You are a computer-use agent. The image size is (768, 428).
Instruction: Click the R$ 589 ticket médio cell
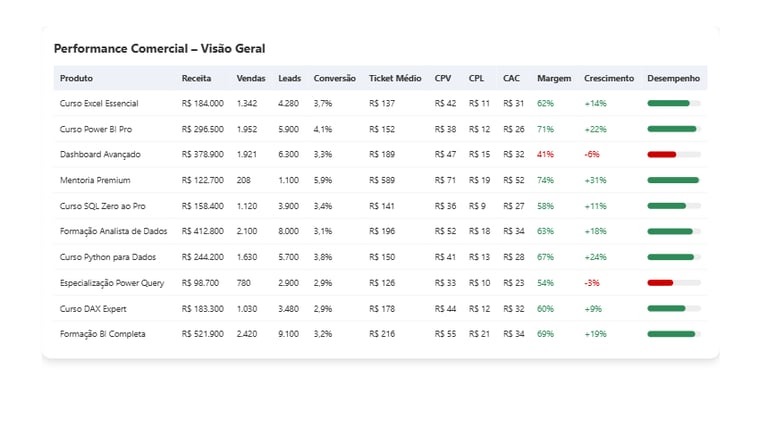point(382,180)
